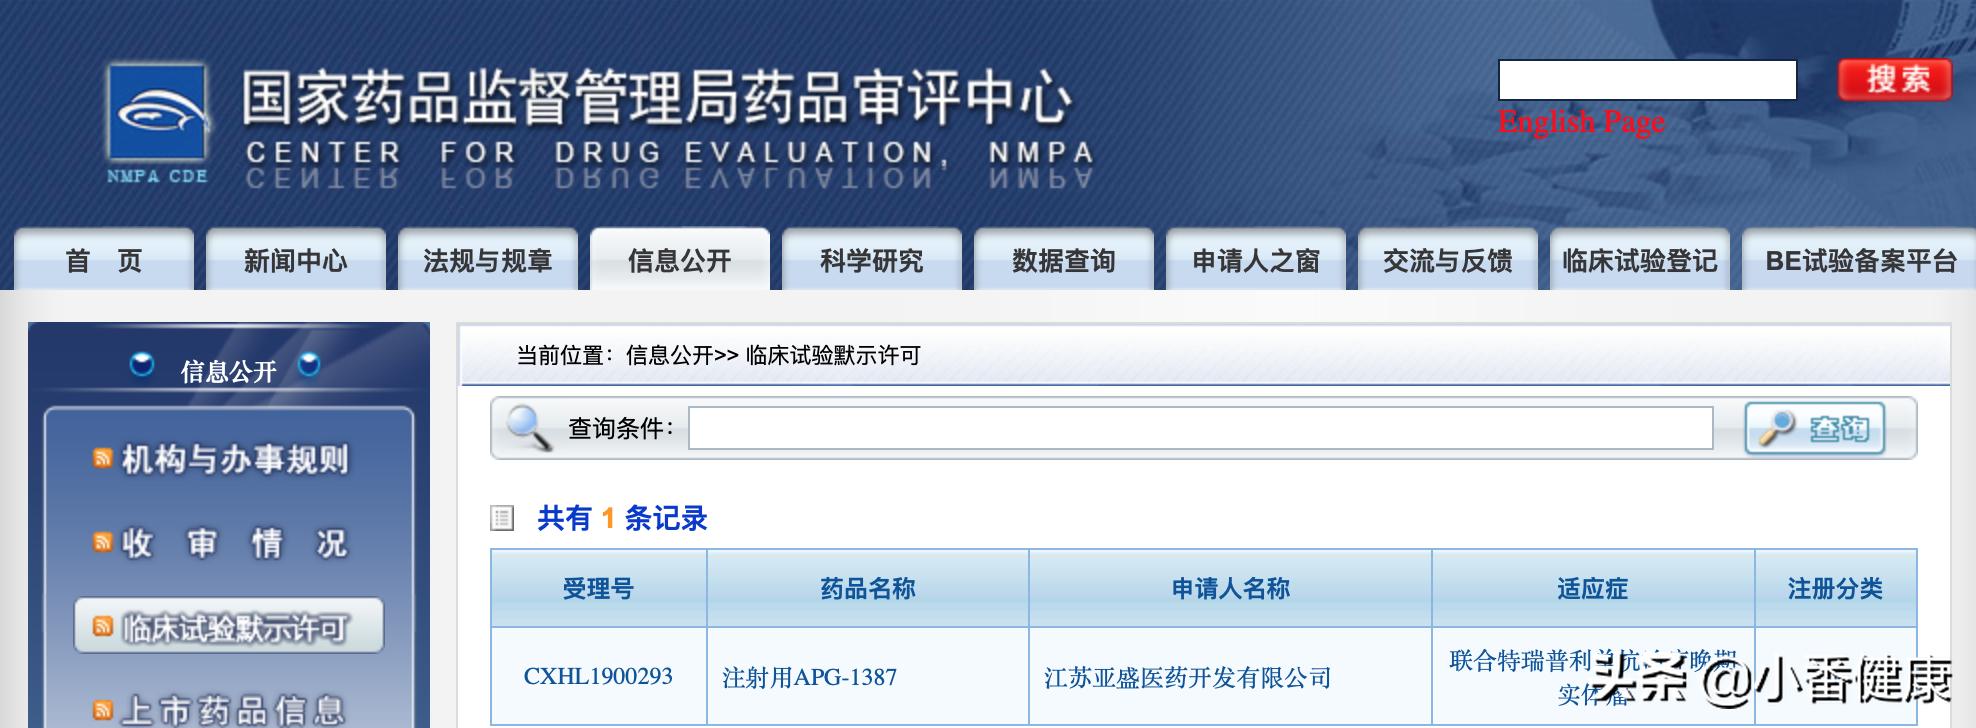1976x728 pixels.
Task: Click applicant 江苏亚盛医药开发有限公司
Action: (1187, 677)
